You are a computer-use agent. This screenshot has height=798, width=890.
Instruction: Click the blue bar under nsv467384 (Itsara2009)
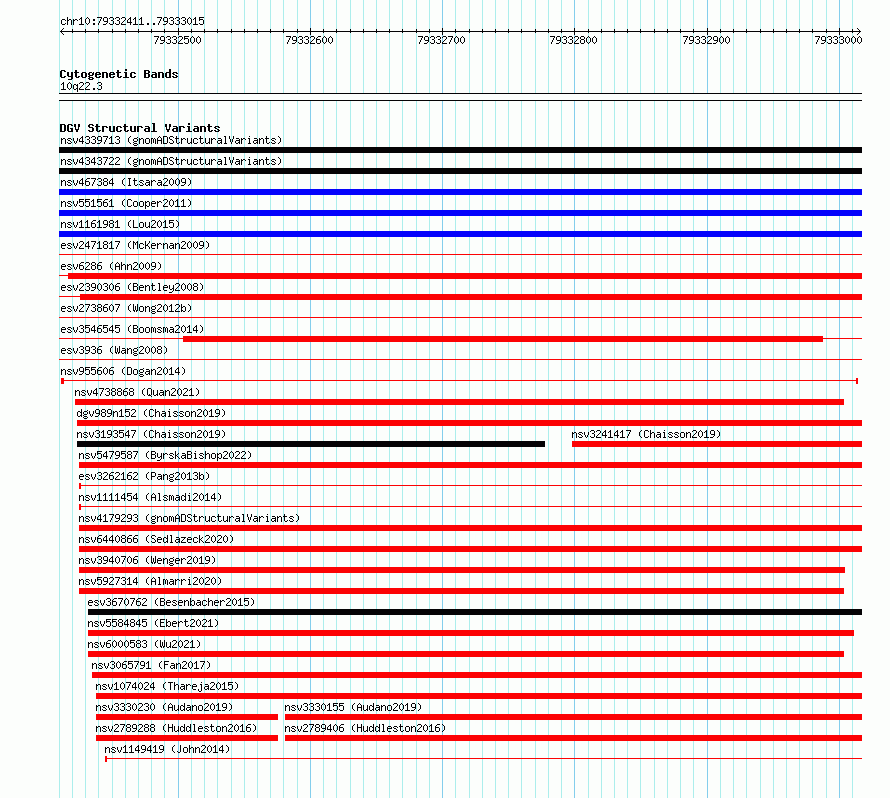[460, 192]
